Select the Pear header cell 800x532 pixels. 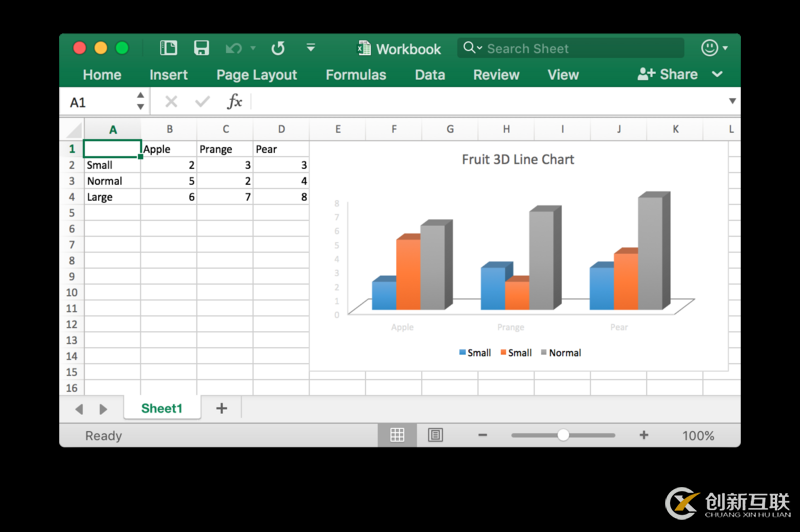(281, 149)
